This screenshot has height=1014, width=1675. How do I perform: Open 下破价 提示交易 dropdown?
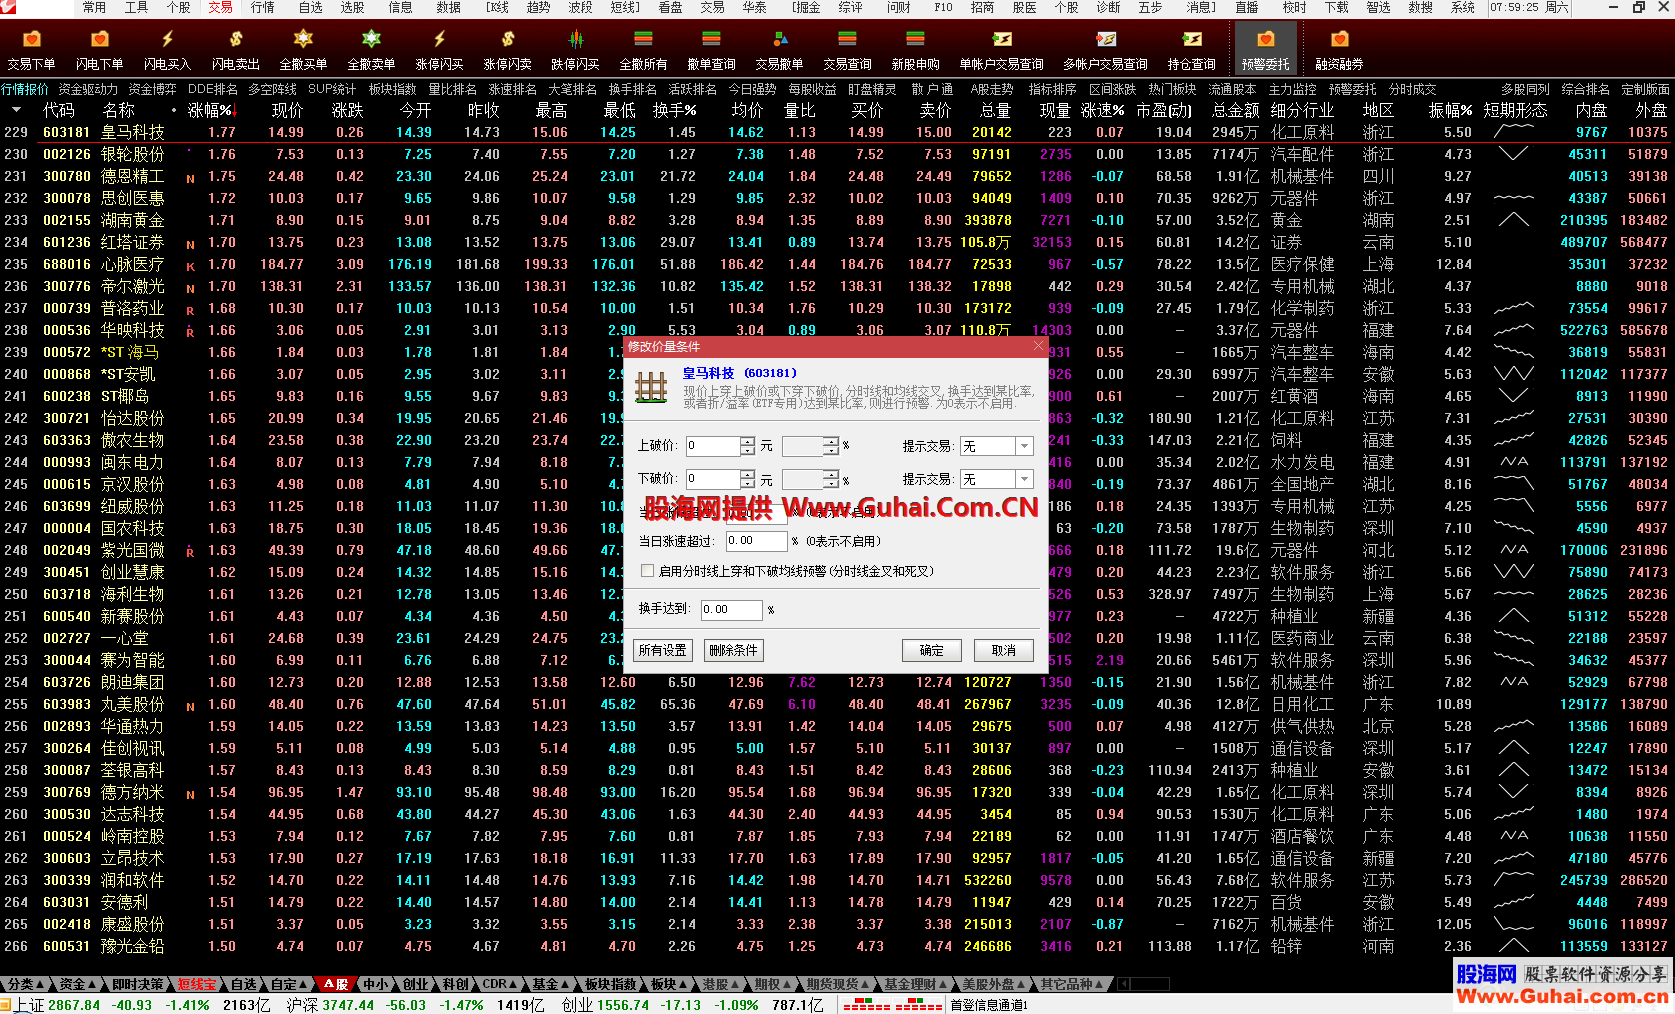click(x=1024, y=479)
